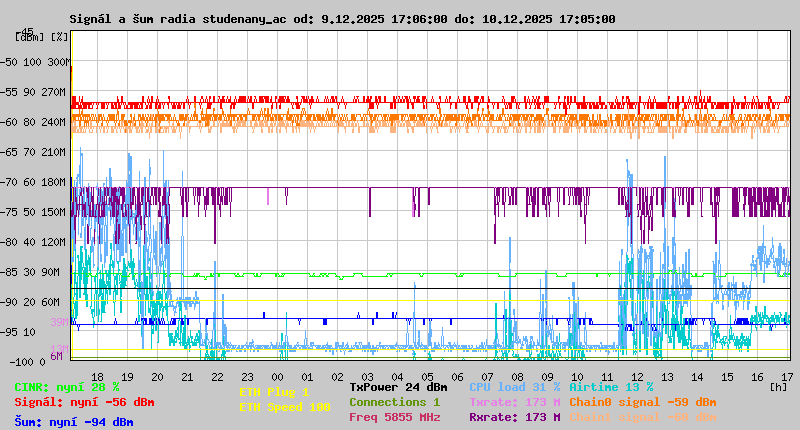800x430 pixels.
Task: Click the '-55 90 270M' y-axis label
Action: coord(33,92)
